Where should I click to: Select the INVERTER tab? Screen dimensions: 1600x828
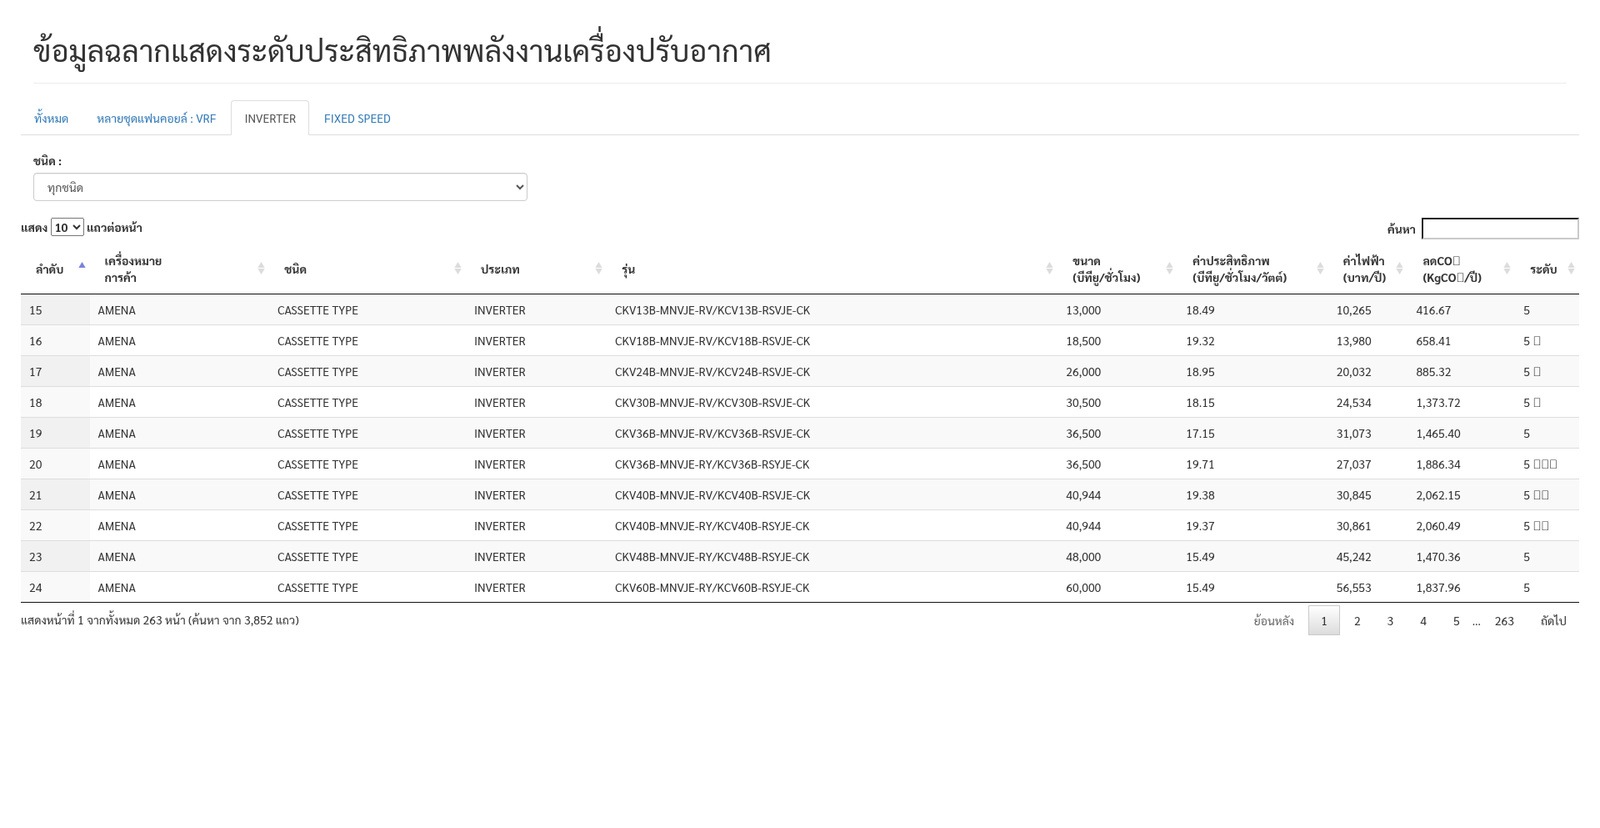(x=270, y=118)
